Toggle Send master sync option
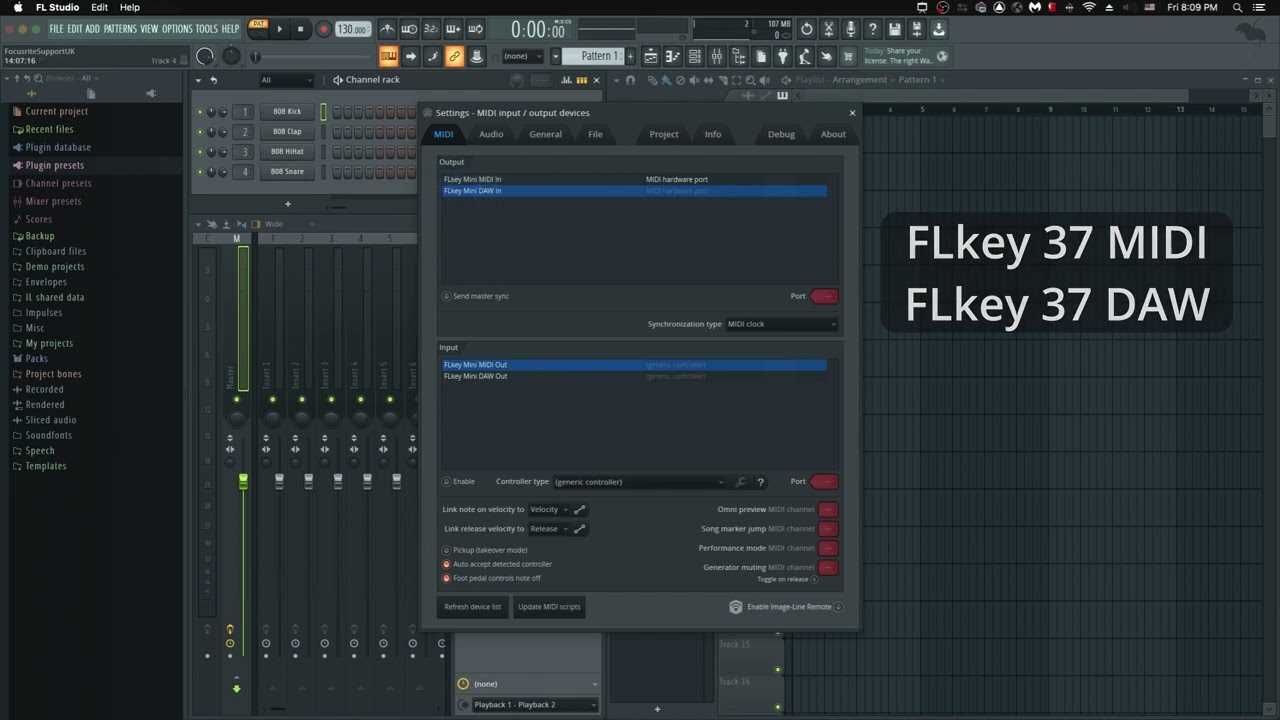The height and width of the screenshot is (720, 1280). pyautogui.click(x=446, y=296)
